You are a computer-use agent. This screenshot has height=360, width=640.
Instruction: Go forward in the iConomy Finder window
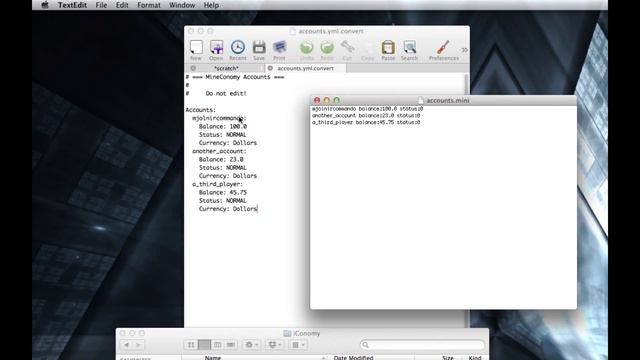[138, 345]
